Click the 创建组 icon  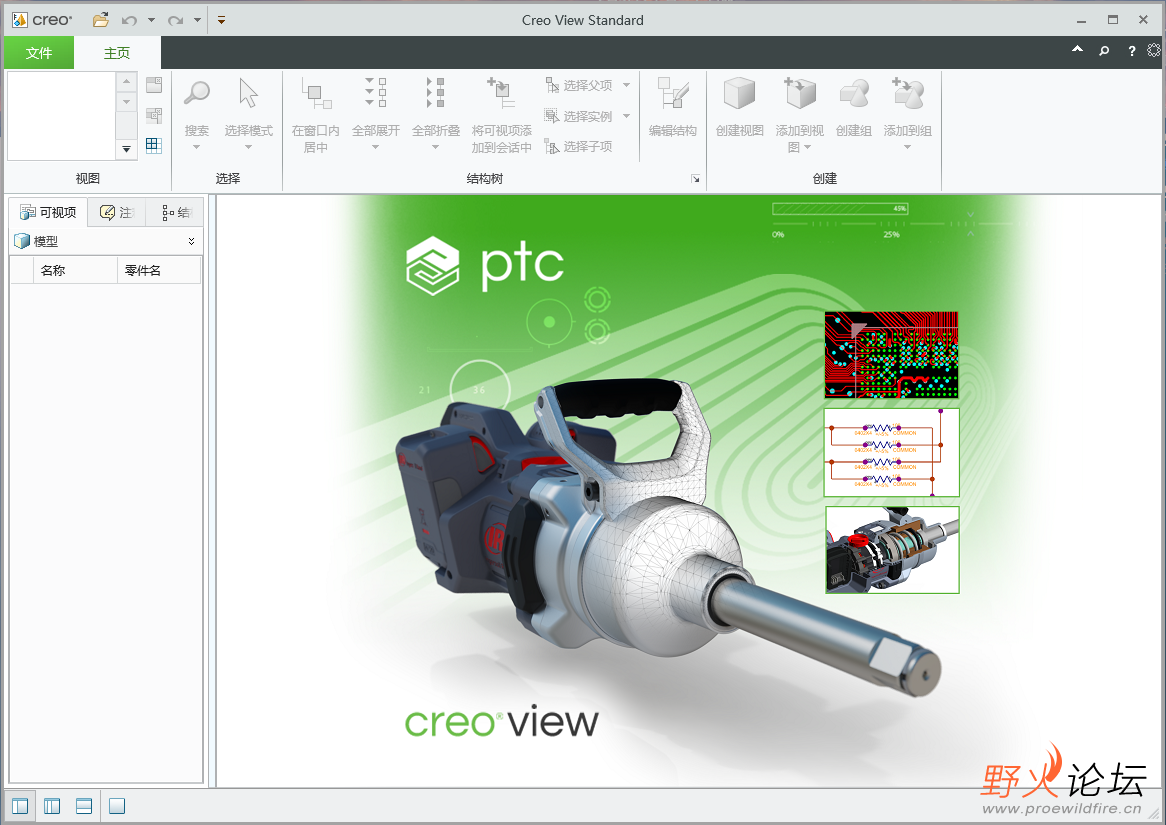pos(854,94)
